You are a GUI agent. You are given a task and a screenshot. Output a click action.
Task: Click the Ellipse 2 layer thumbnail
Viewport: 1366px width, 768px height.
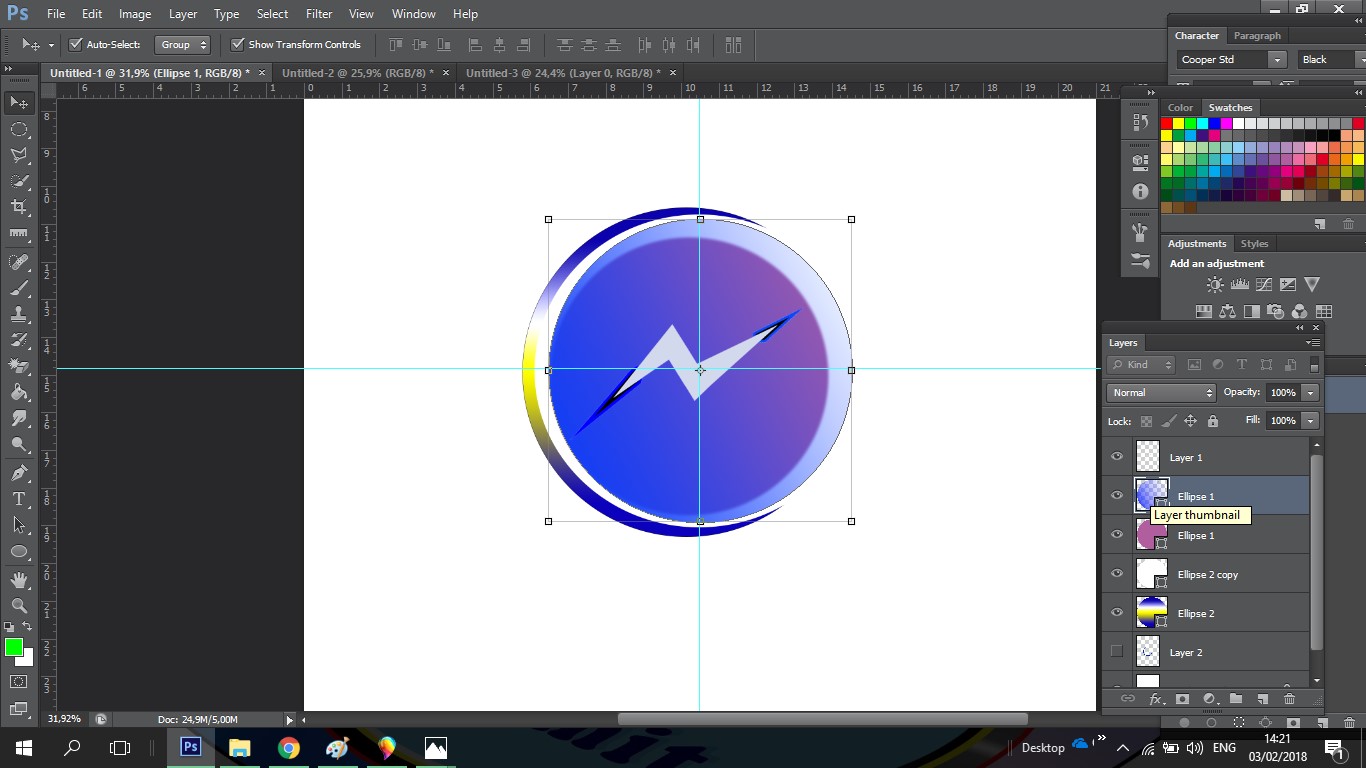pos(1152,613)
